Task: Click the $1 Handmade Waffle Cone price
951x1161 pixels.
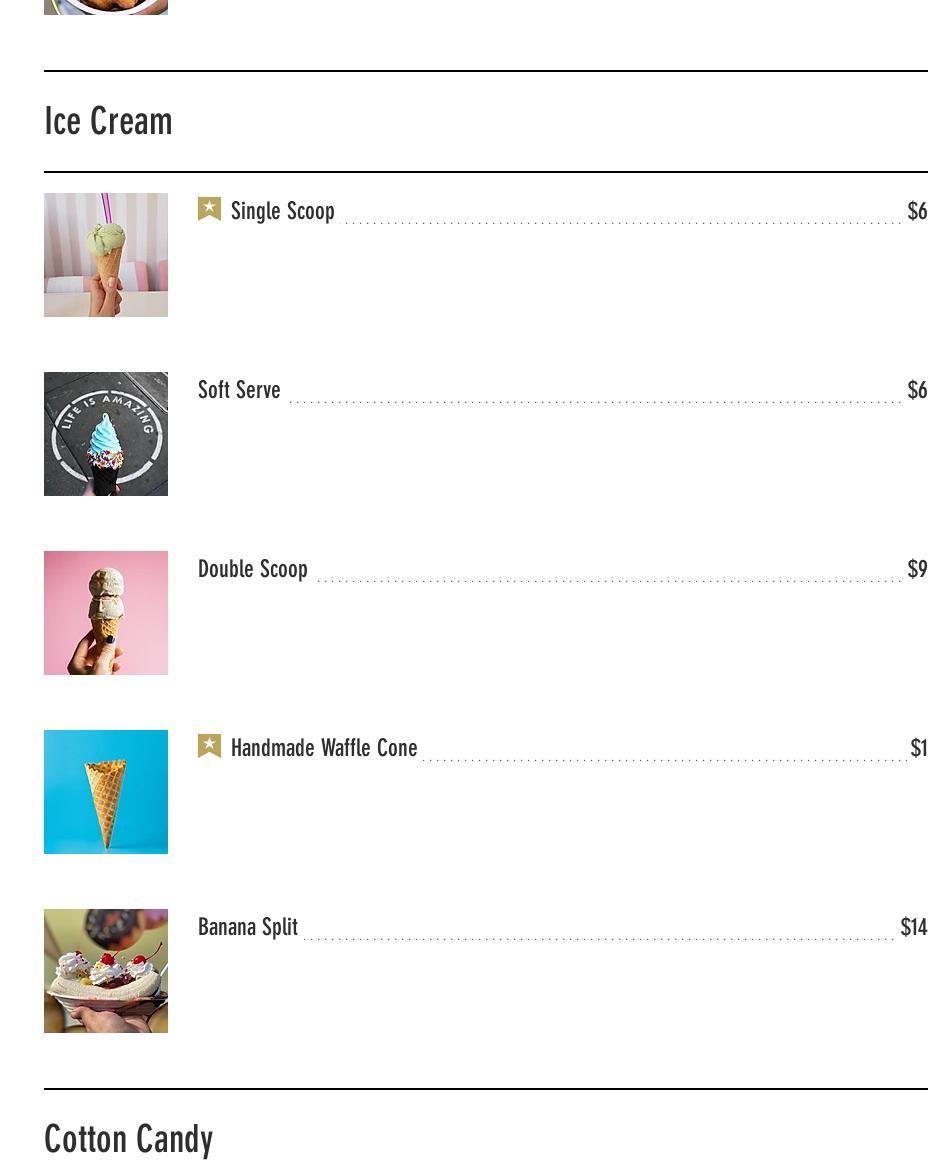Action: (x=918, y=748)
